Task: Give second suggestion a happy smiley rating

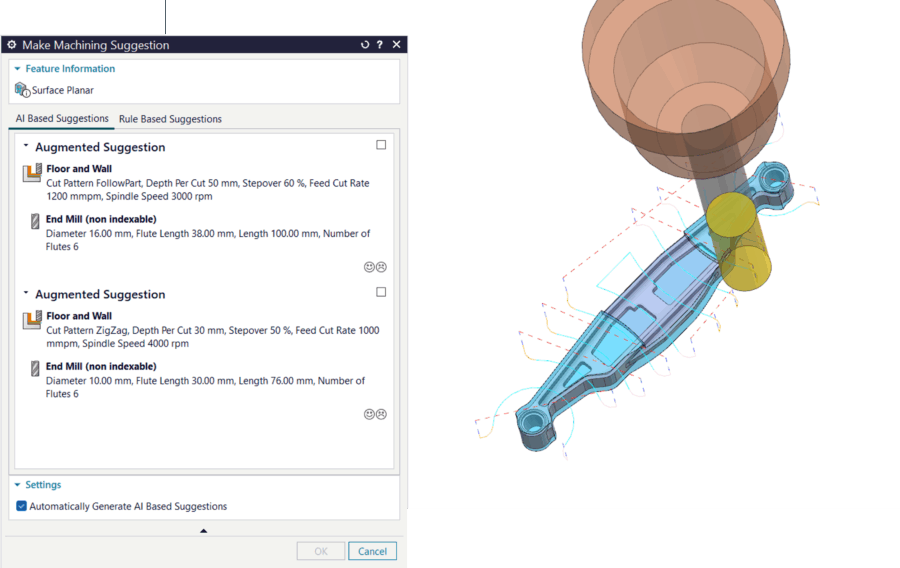Action: click(369, 414)
